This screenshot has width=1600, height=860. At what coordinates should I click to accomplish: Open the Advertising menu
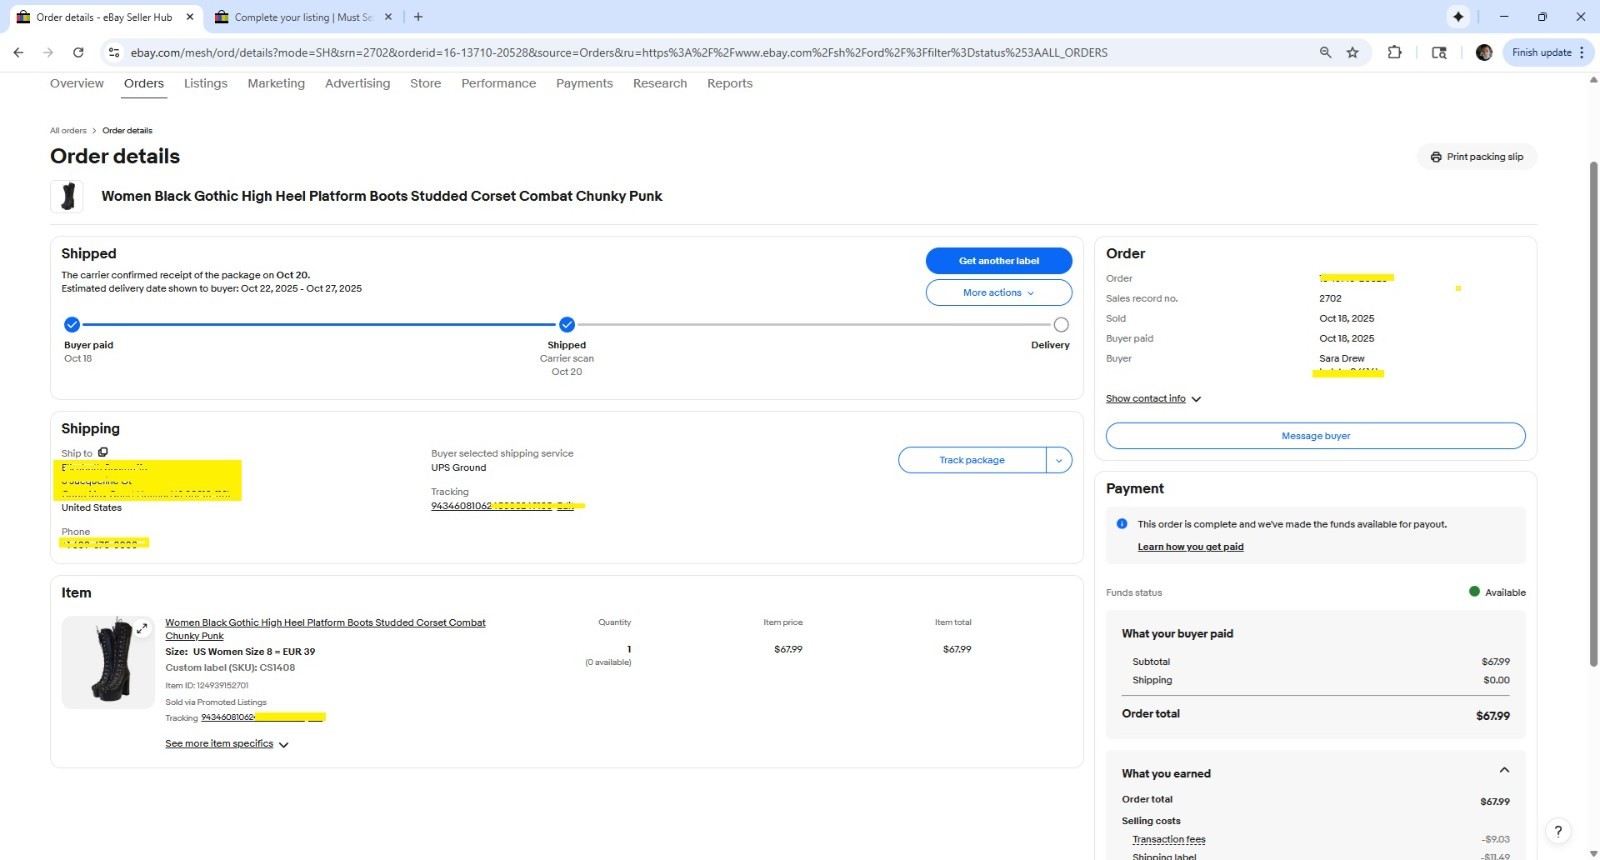pyautogui.click(x=357, y=84)
